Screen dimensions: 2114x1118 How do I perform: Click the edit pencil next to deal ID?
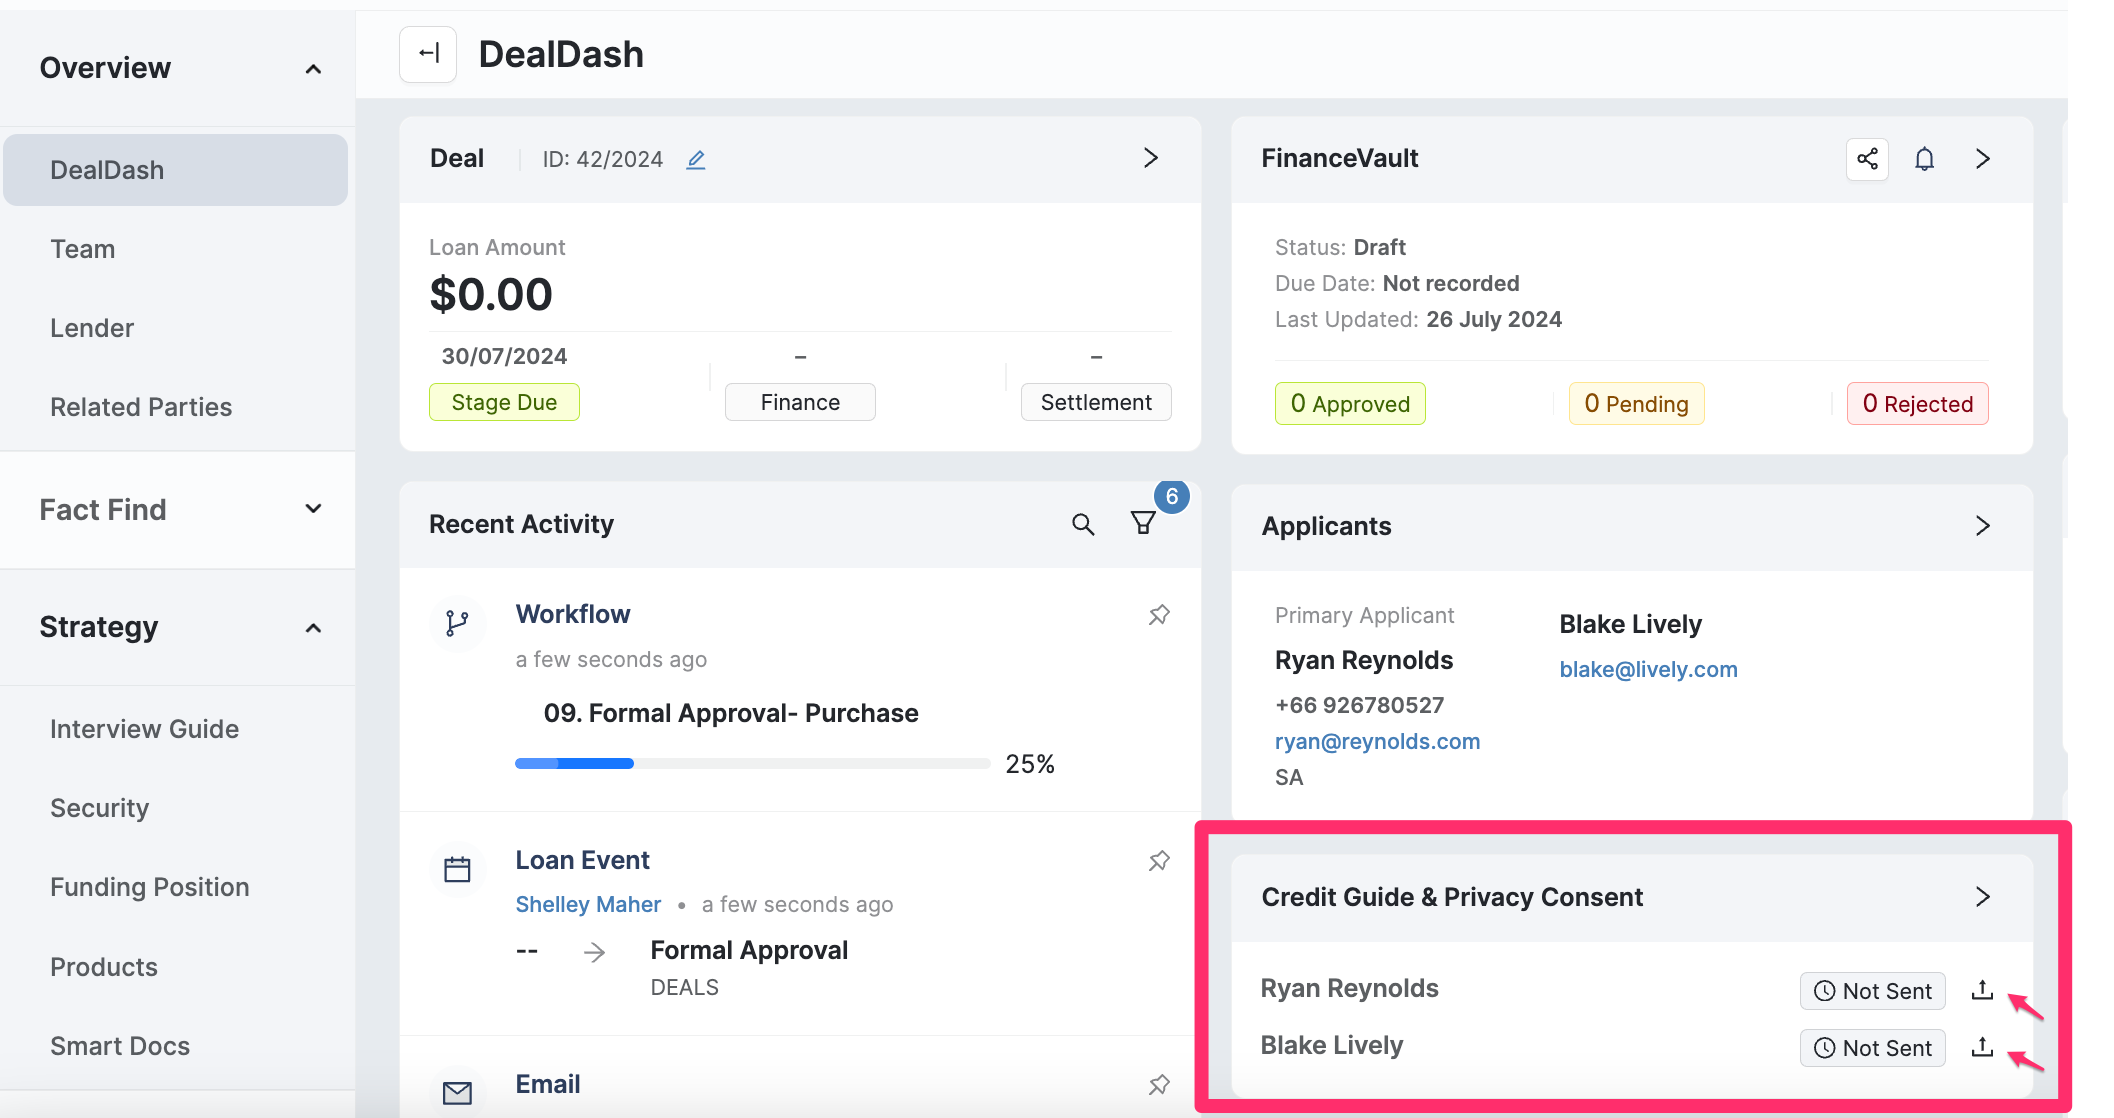[x=696, y=159]
